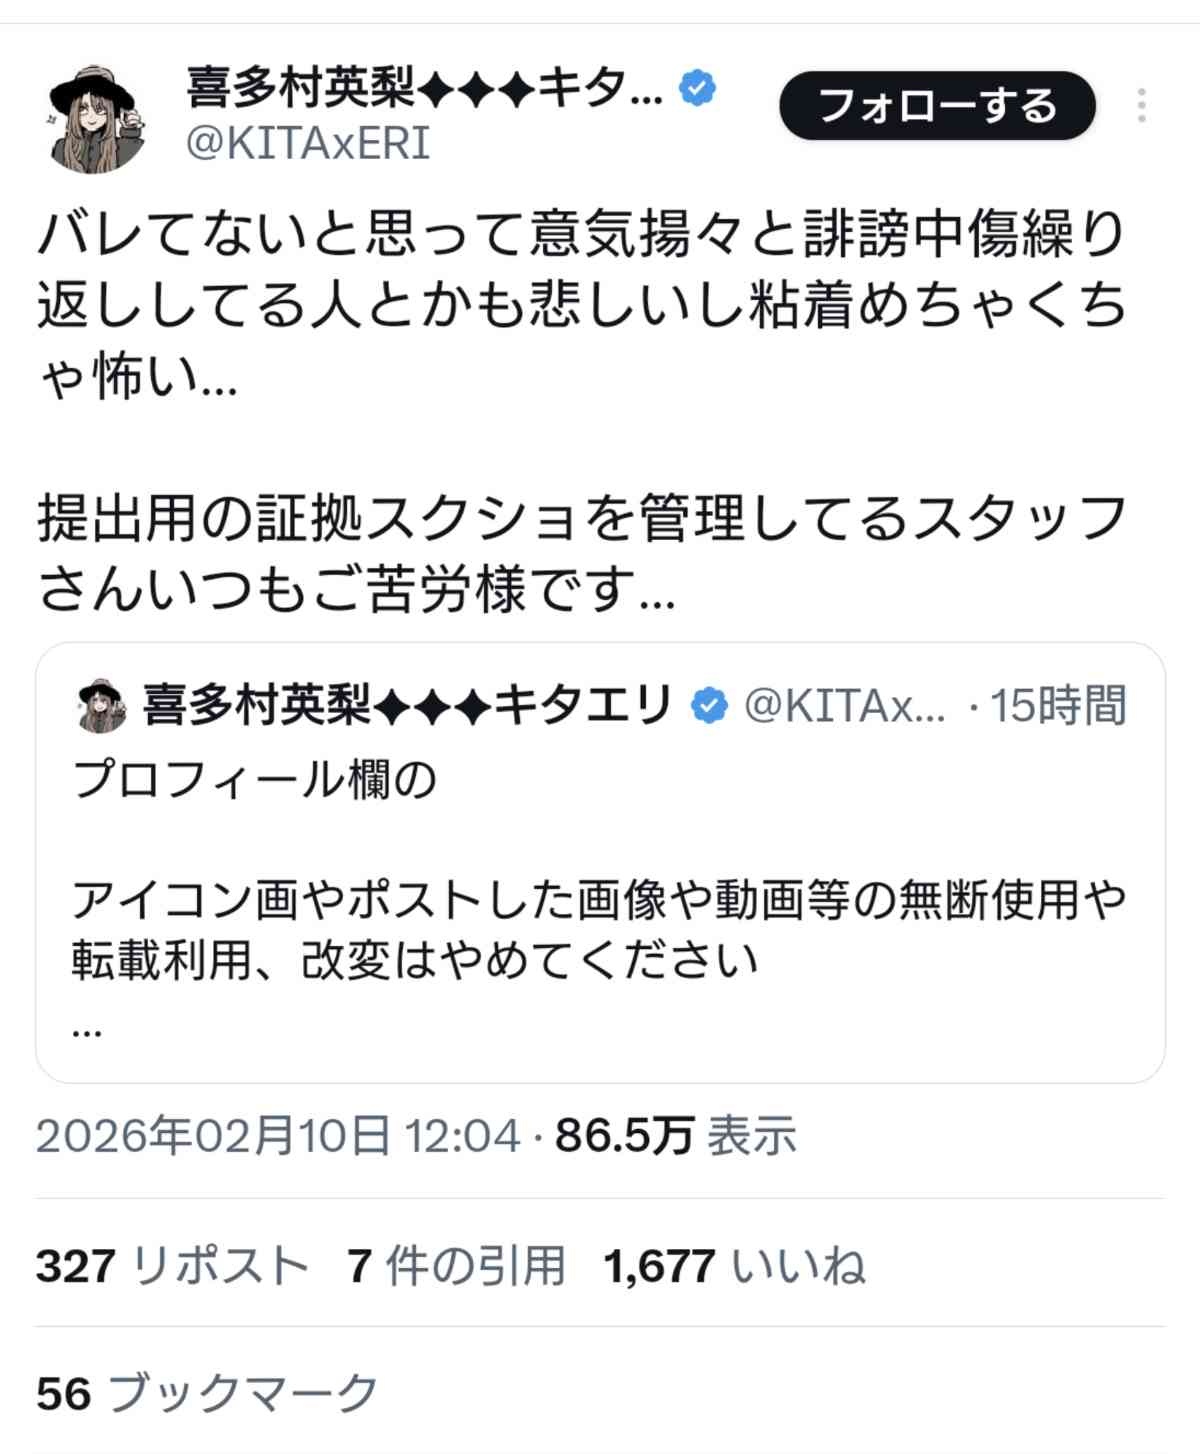
Task: Open the three-dot more options menu
Action: tap(1141, 105)
